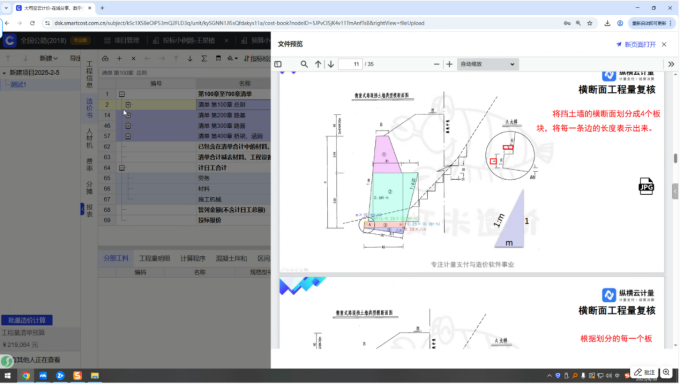Open the tools double-chevron menu
The height and width of the screenshot is (384, 680).
click(671, 64)
